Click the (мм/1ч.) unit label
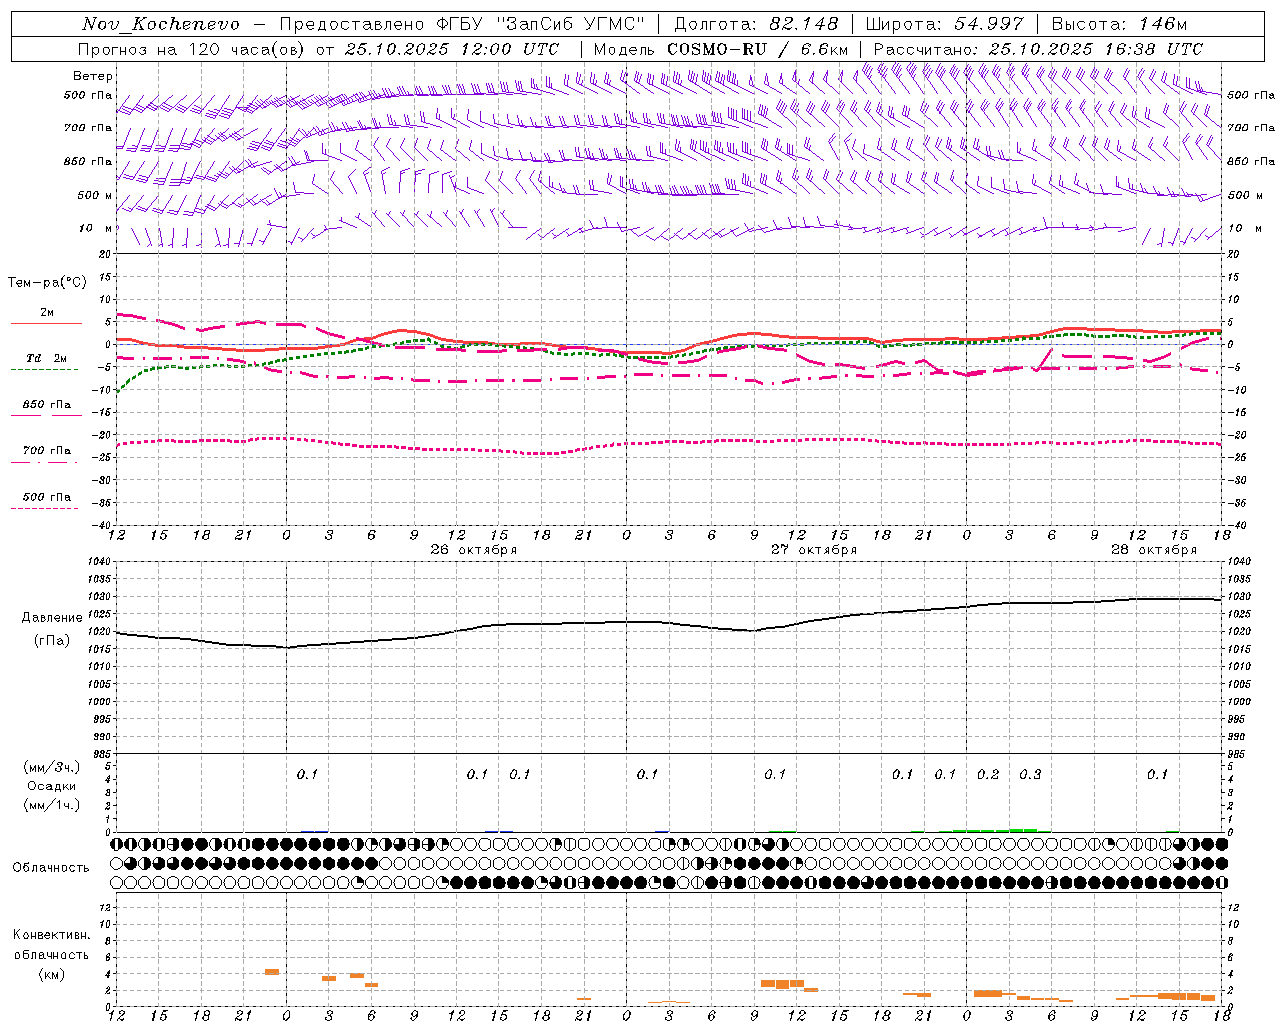 tap(52, 806)
